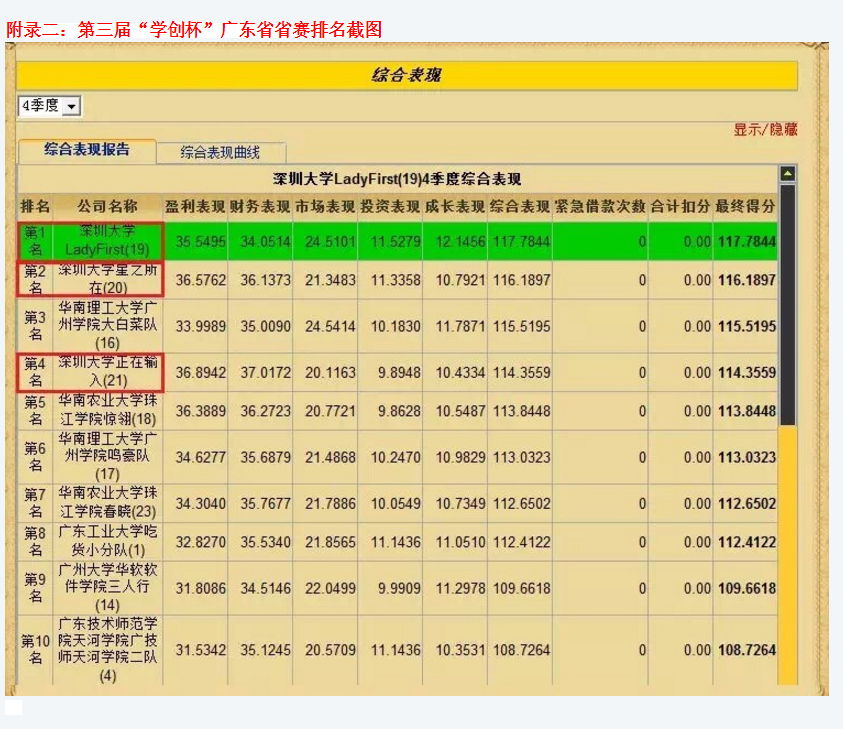Select company 华南理工大学广州学院大白菜队(16)
The image size is (843, 729).
click(x=108, y=326)
